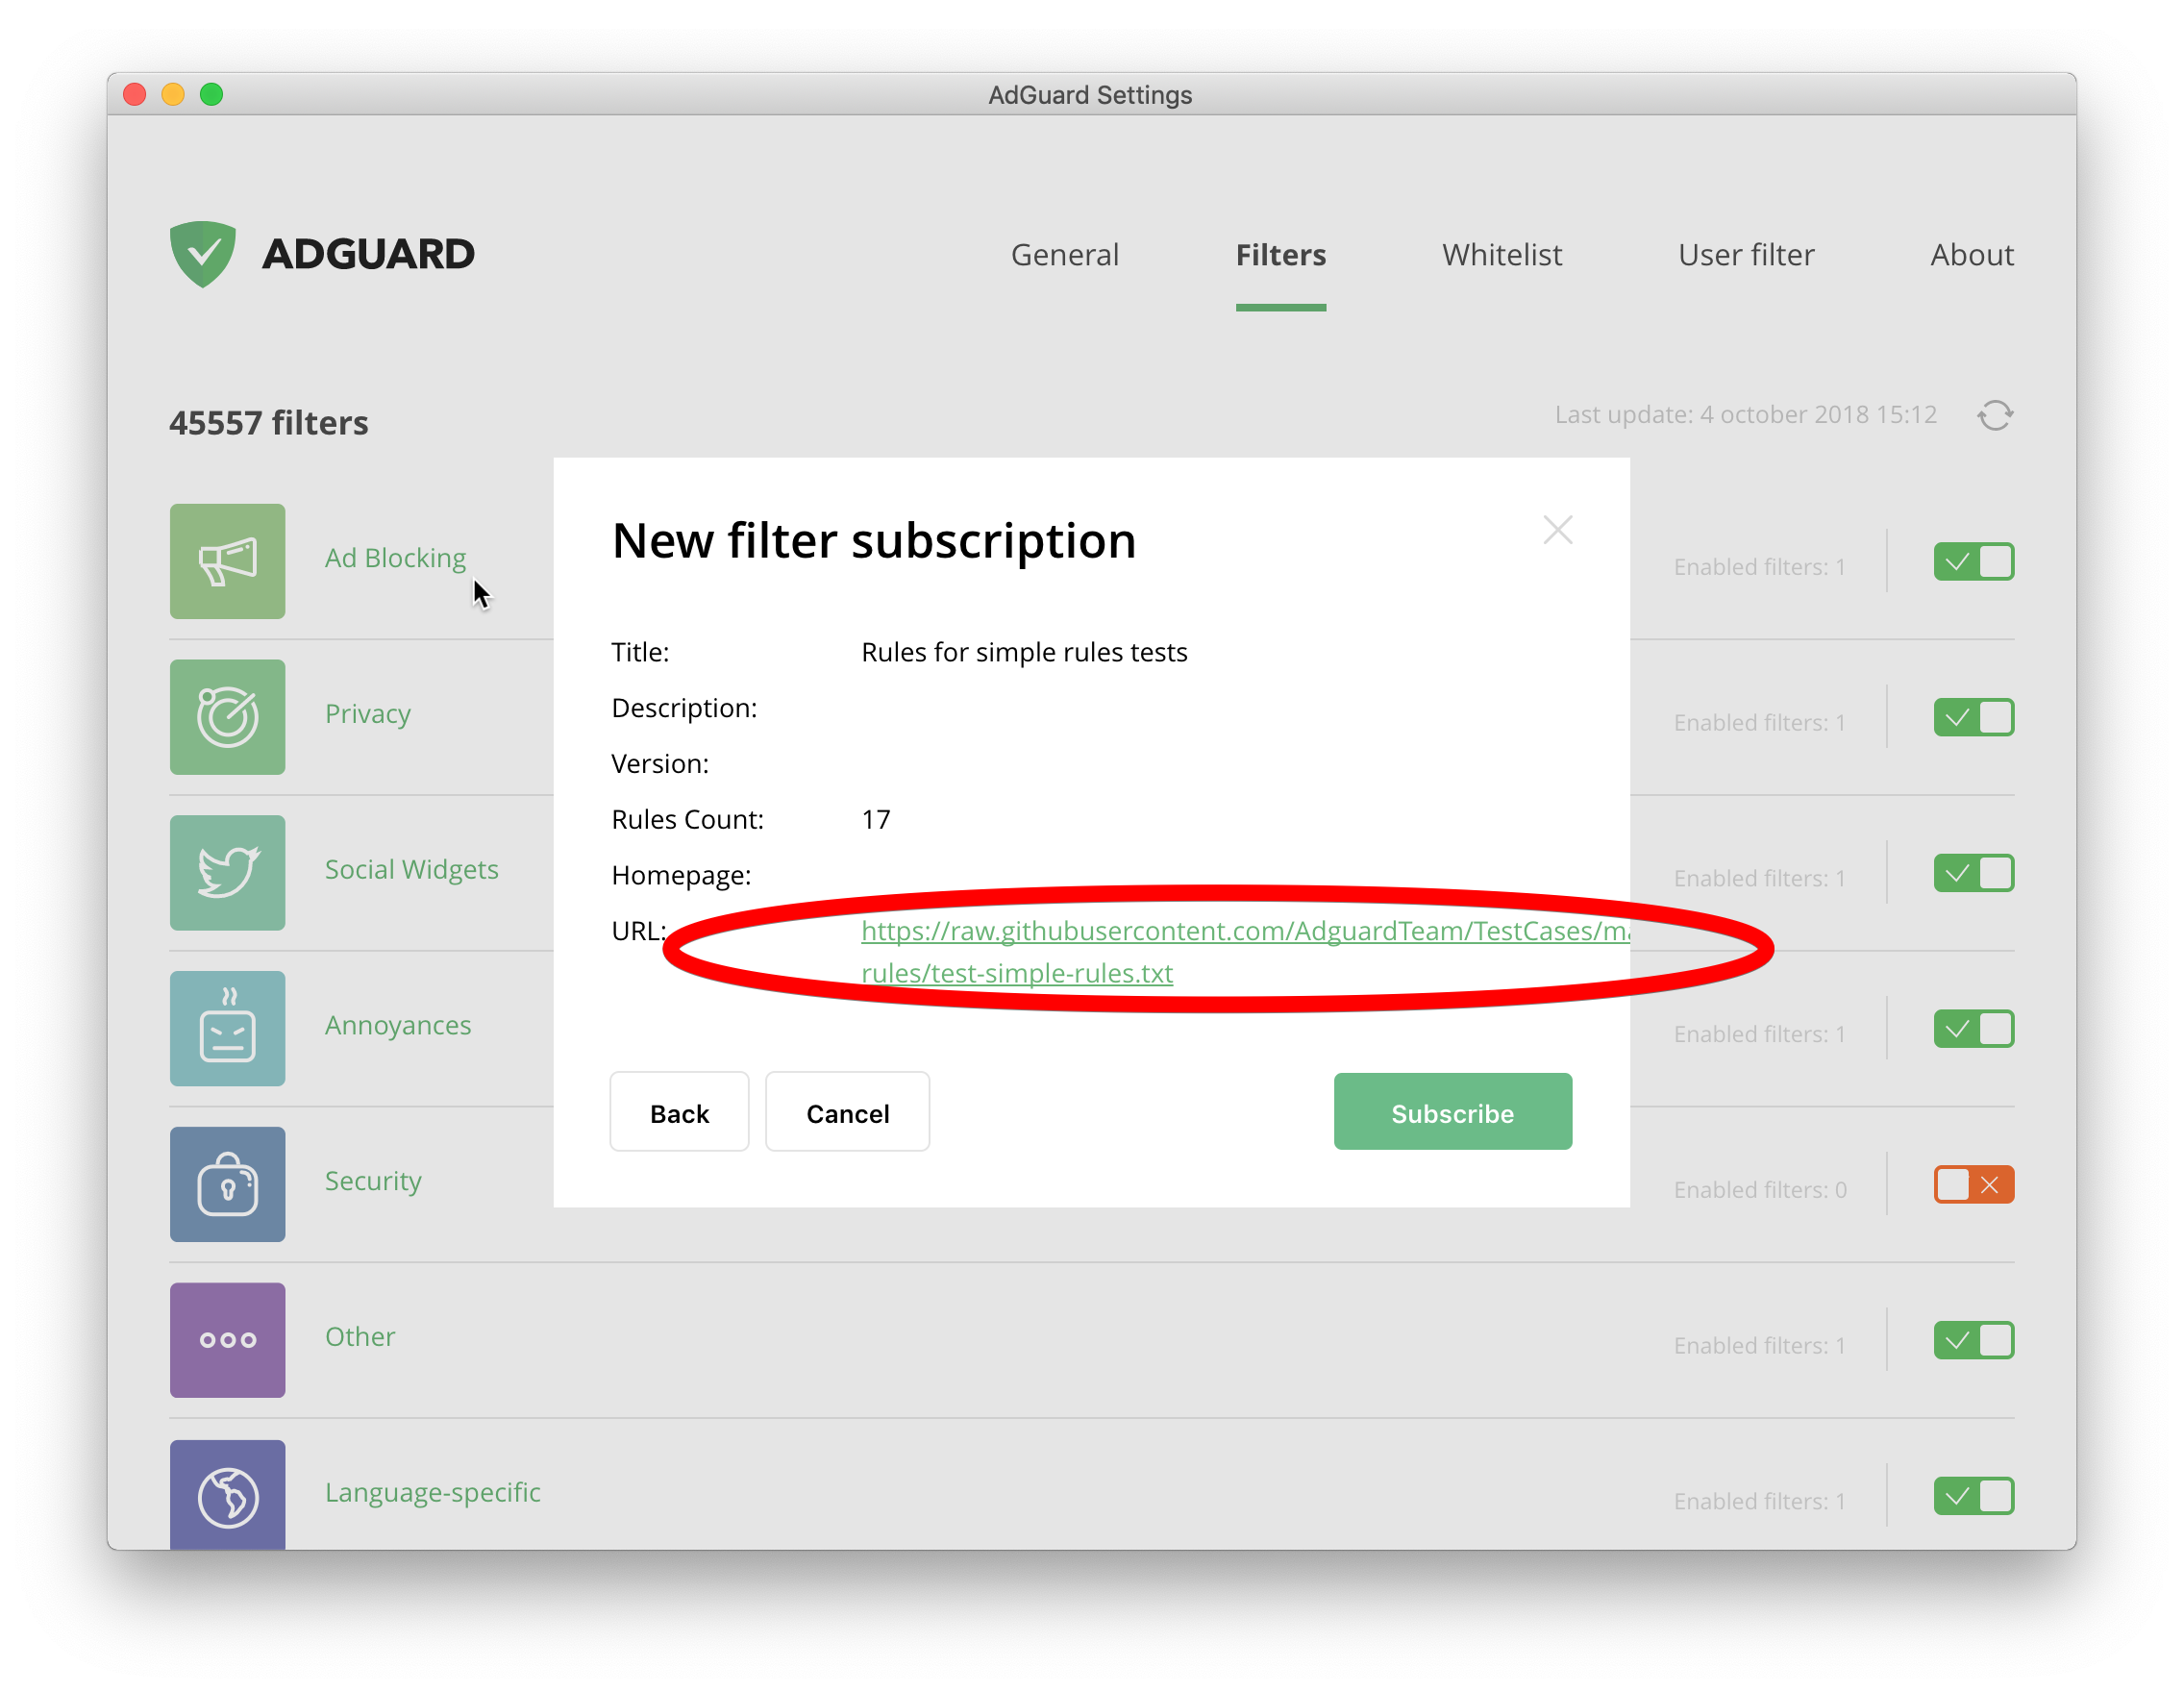
Task: Click the Subscribe button
Action: click(1452, 1112)
